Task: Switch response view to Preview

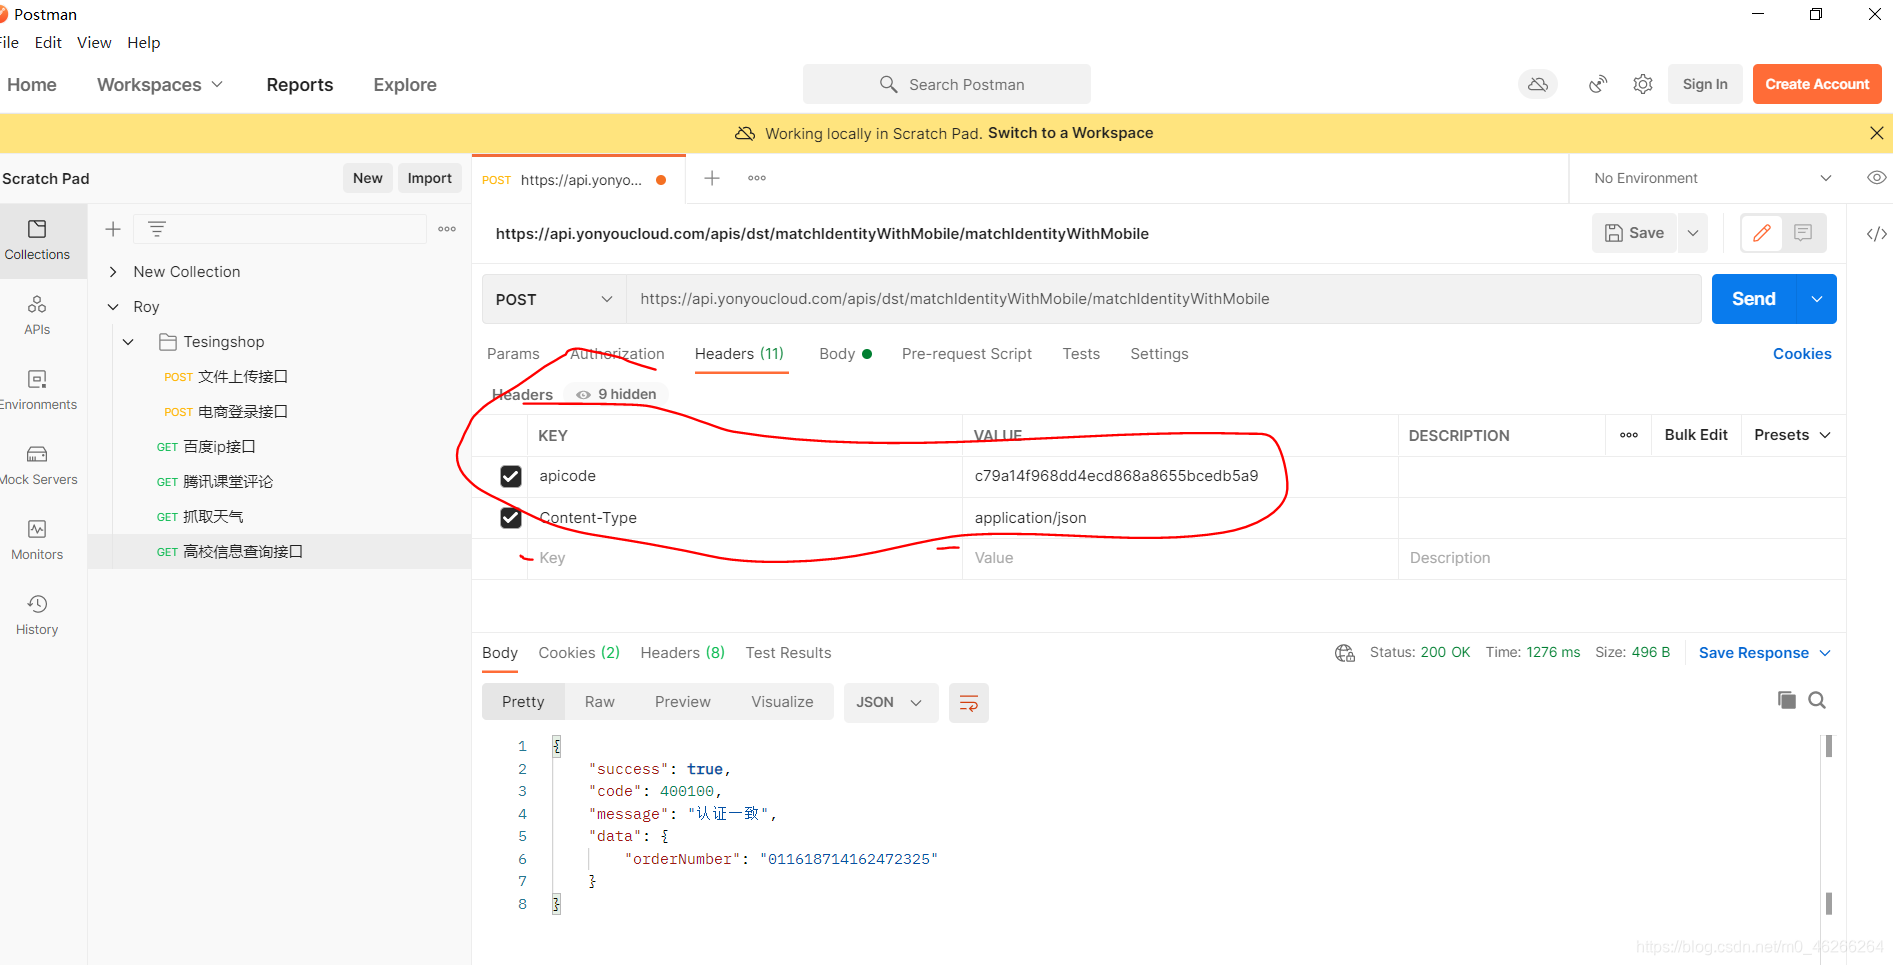Action: coord(683,703)
